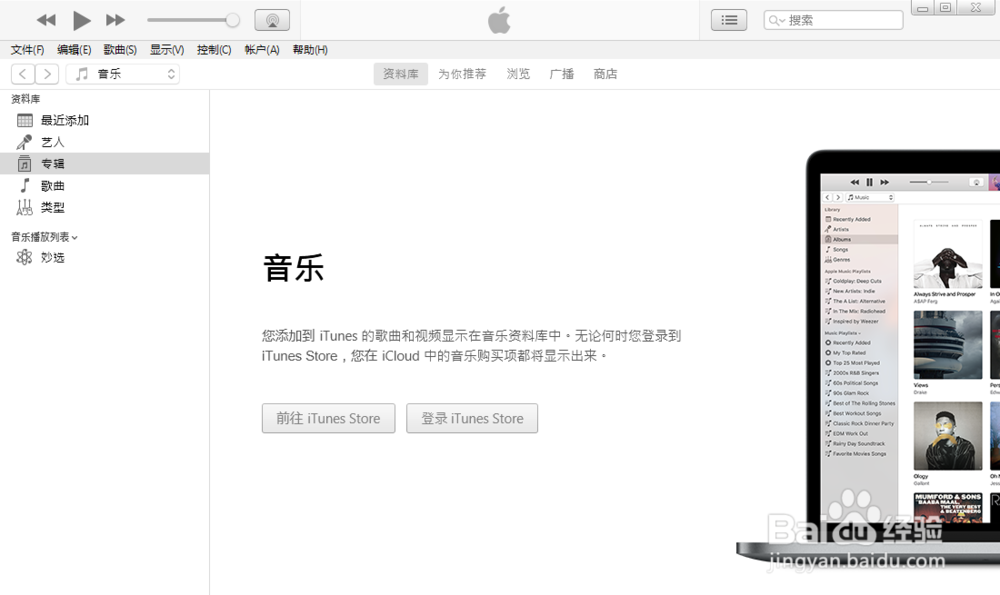Open the 编辑(E) menu
This screenshot has width=1000, height=595.
point(74,50)
